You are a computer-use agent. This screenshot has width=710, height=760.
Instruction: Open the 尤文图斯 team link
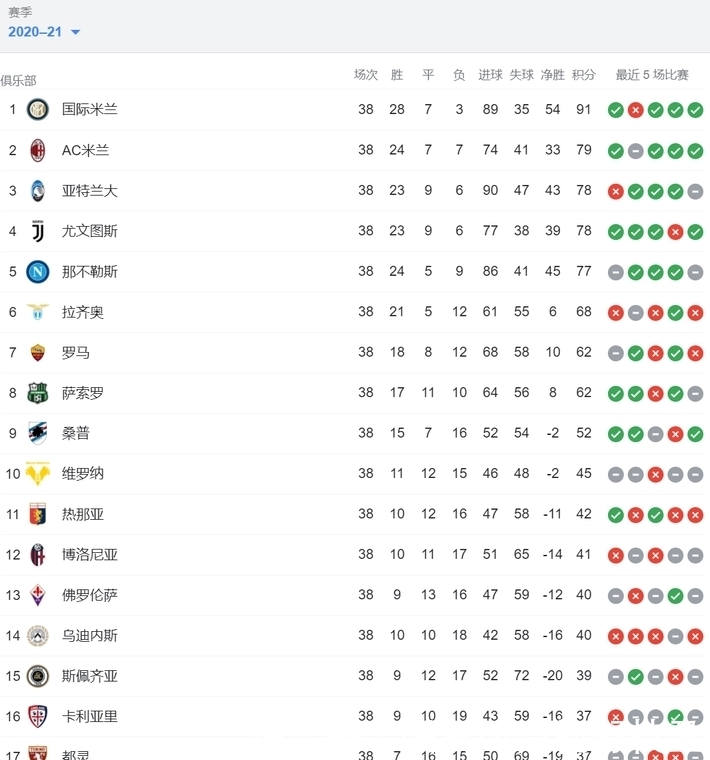tap(90, 231)
